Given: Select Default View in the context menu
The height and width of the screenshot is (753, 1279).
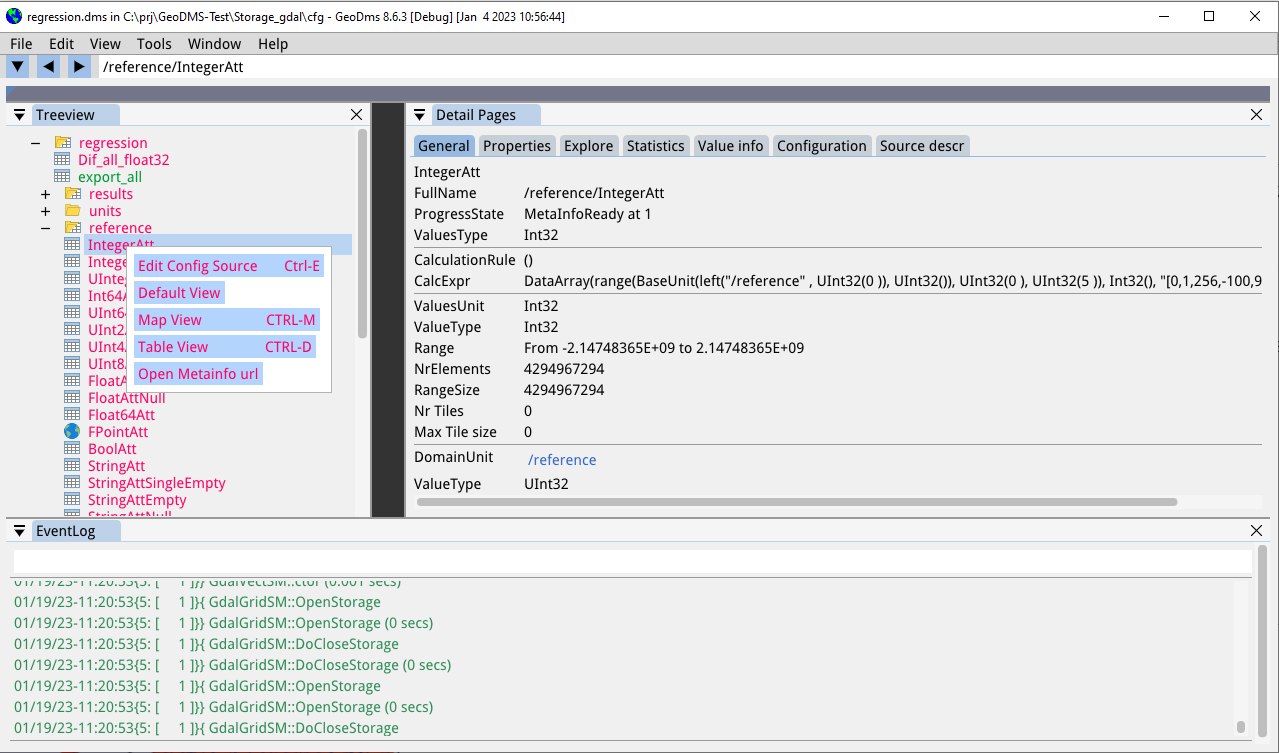Looking at the screenshot, I should (178, 292).
